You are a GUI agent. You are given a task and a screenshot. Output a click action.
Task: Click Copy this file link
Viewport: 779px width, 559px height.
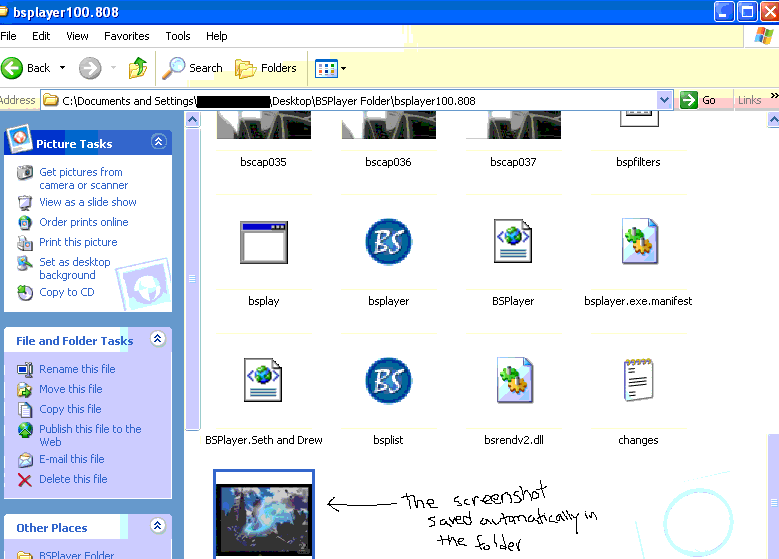(x=71, y=409)
